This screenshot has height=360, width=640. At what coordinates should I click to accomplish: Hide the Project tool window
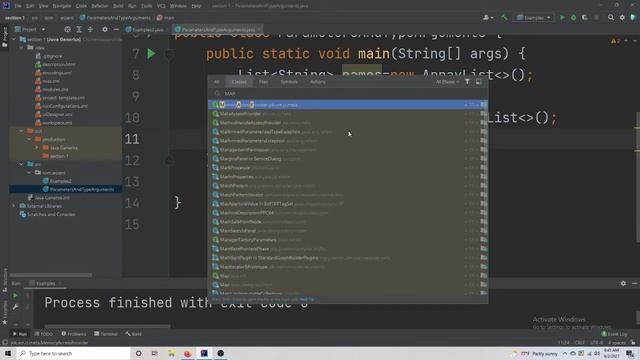[116, 29]
